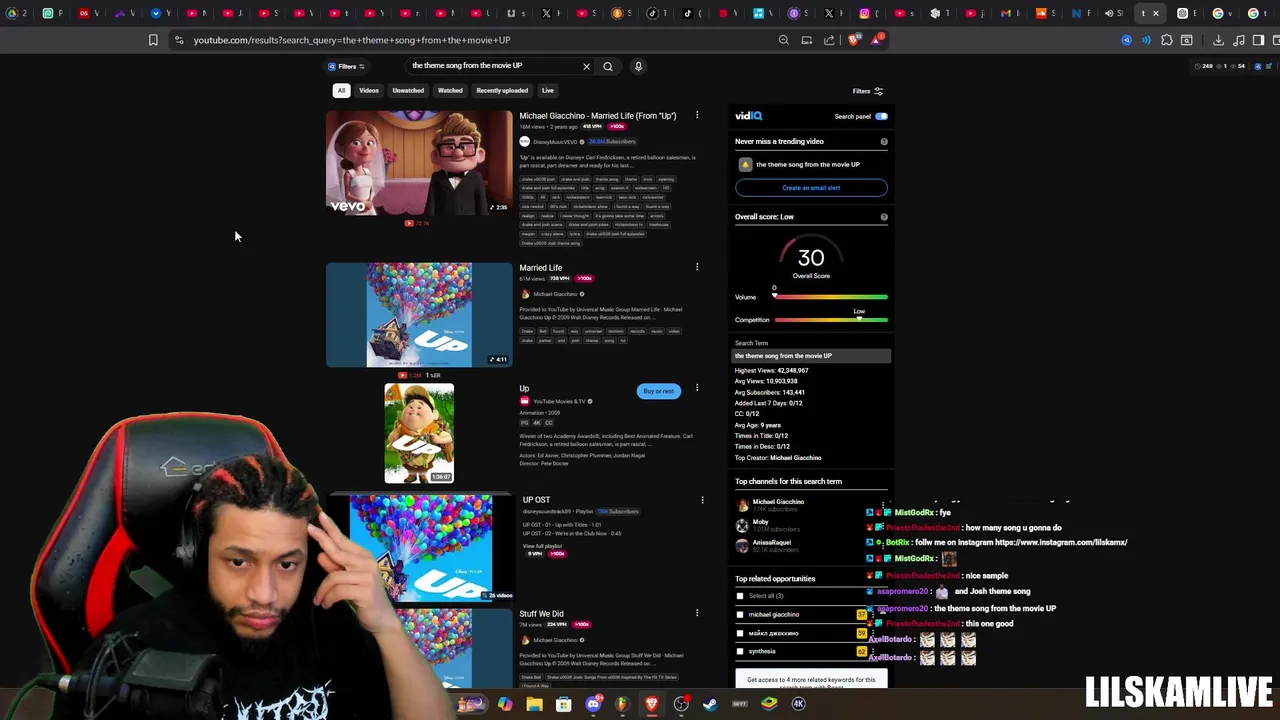This screenshot has height=720, width=1280.
Task: Check the Select all (3) checkbox
Action: 740,596
